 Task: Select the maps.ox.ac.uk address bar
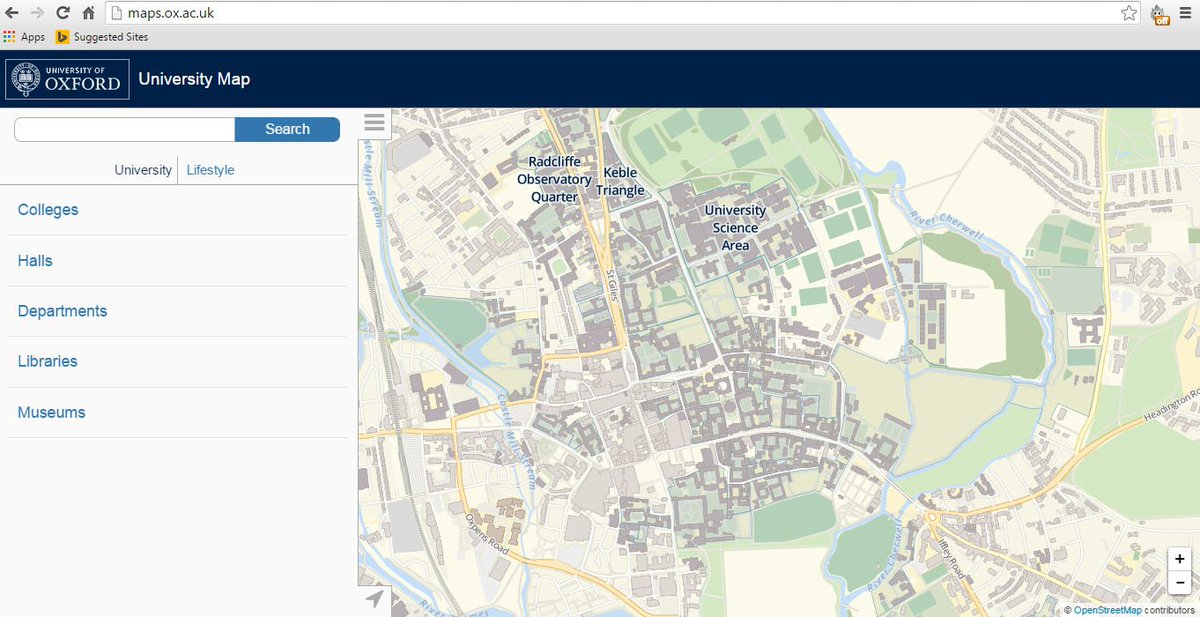point(620,13)
